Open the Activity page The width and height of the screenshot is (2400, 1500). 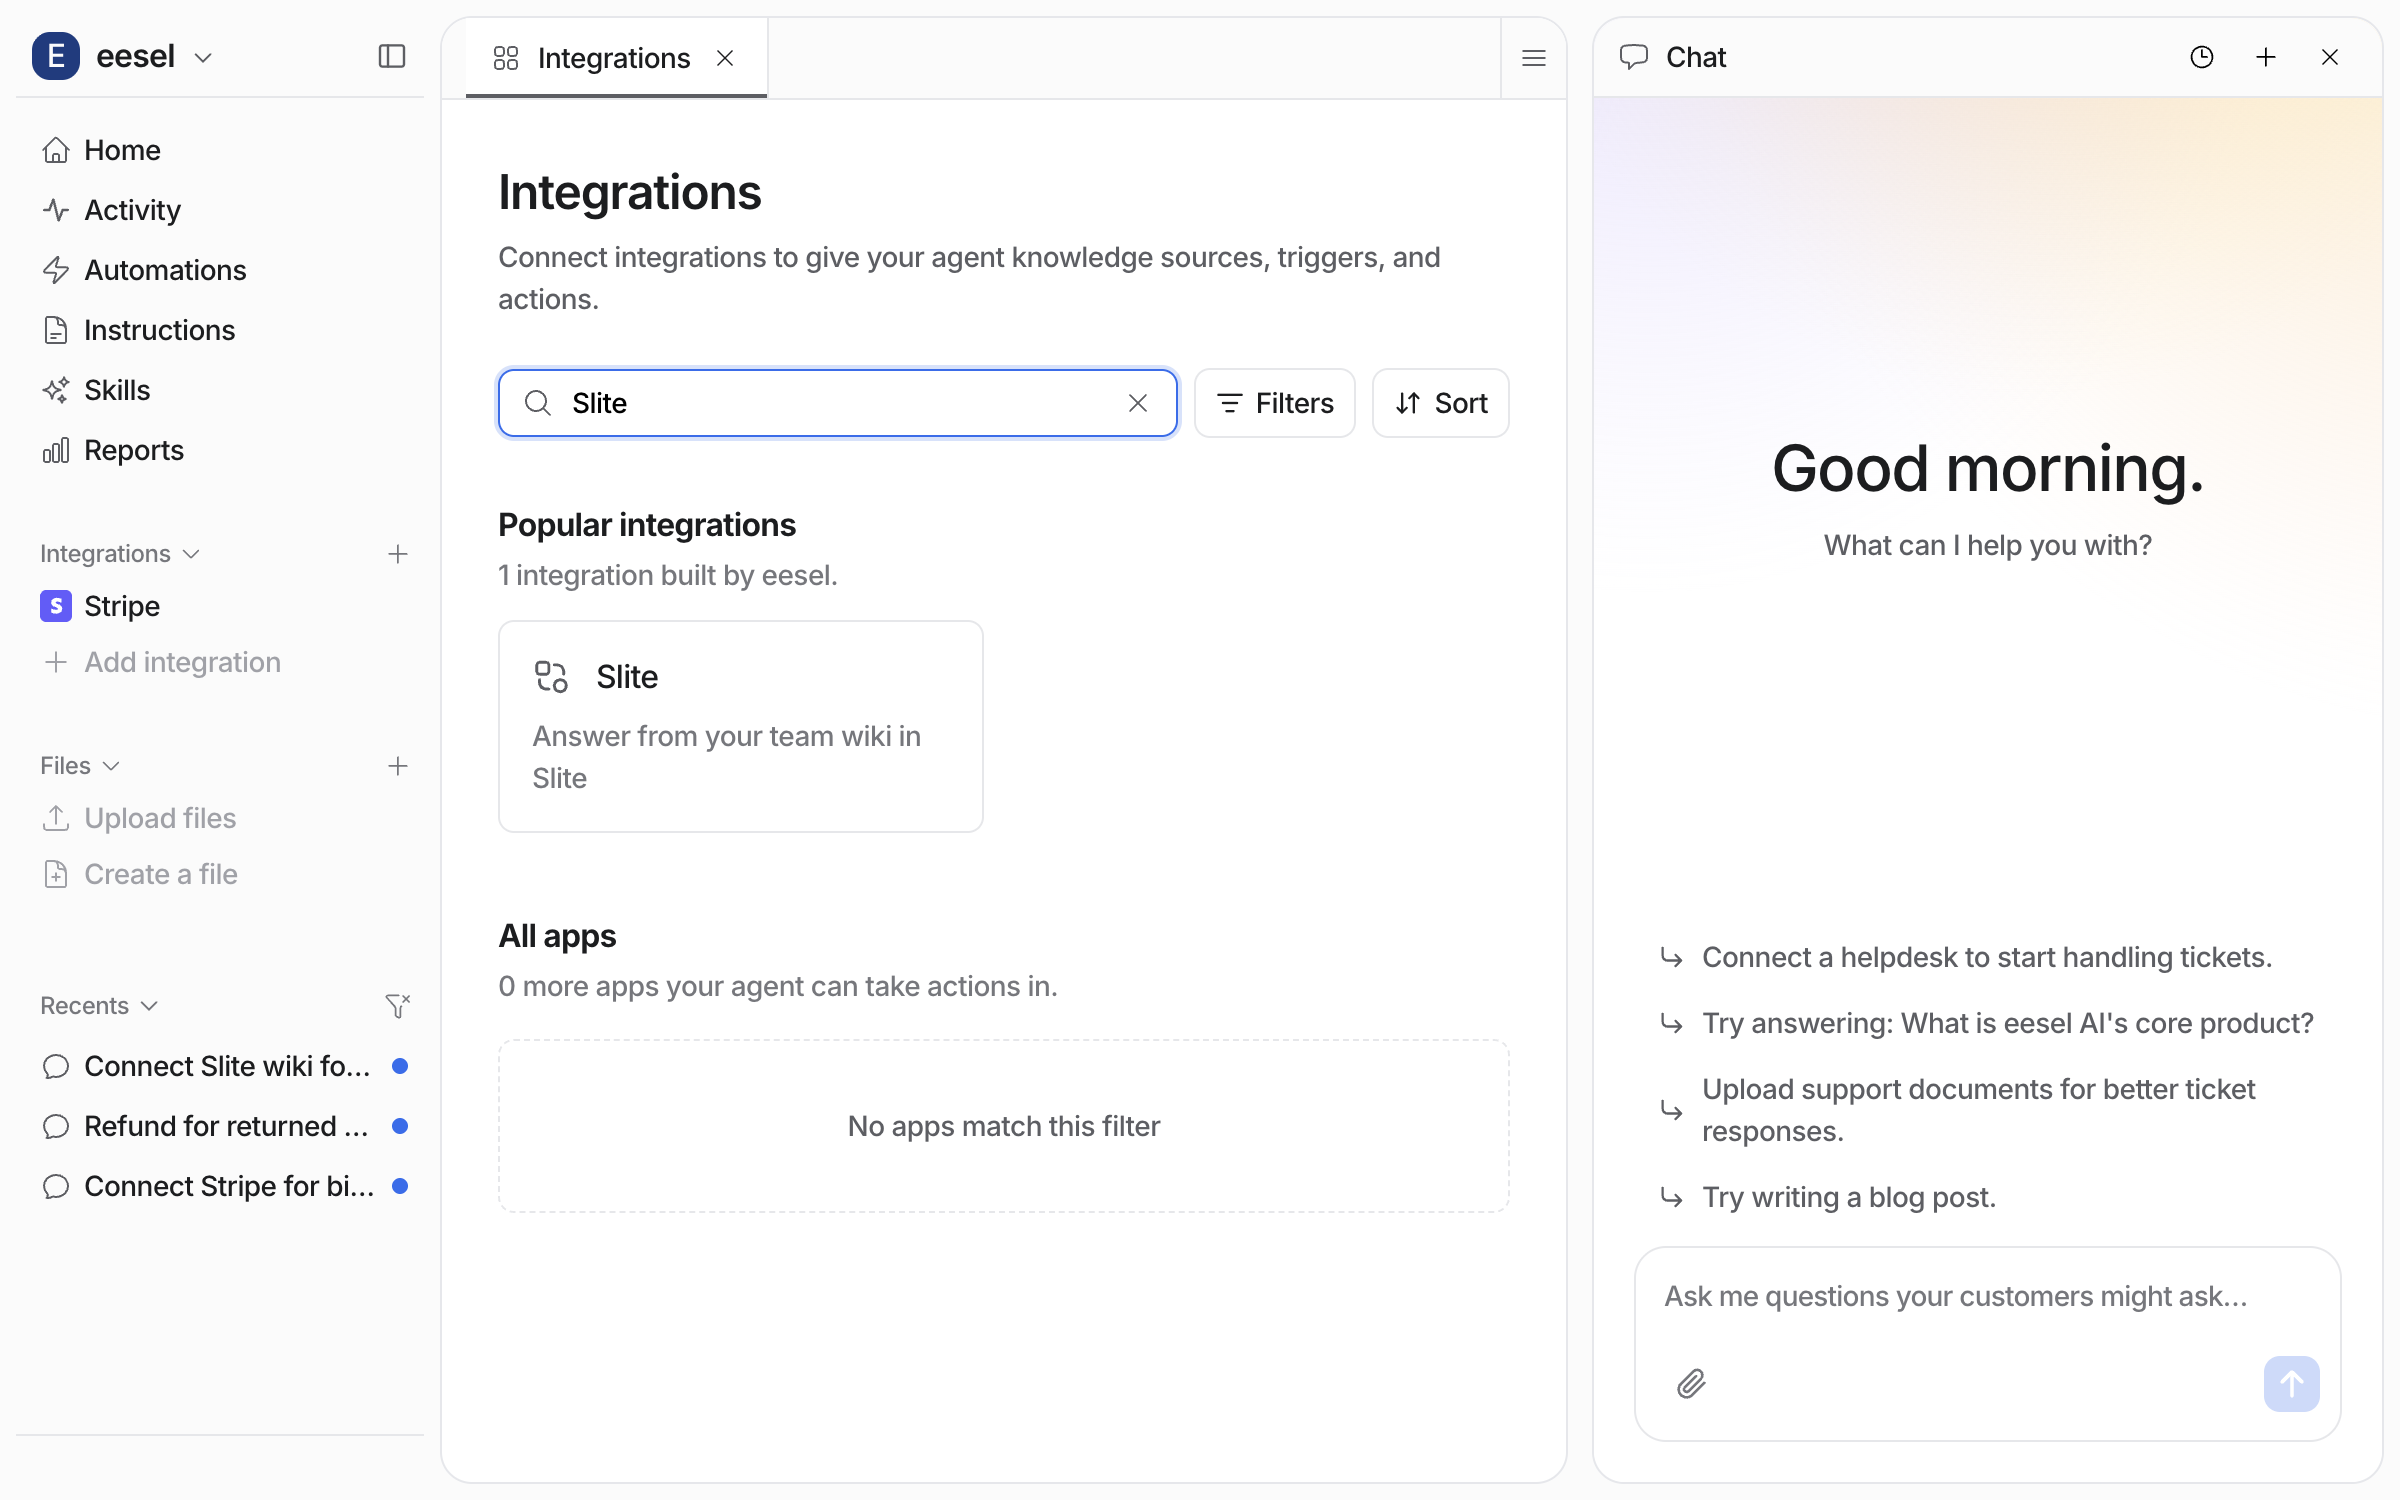point(220,210)
